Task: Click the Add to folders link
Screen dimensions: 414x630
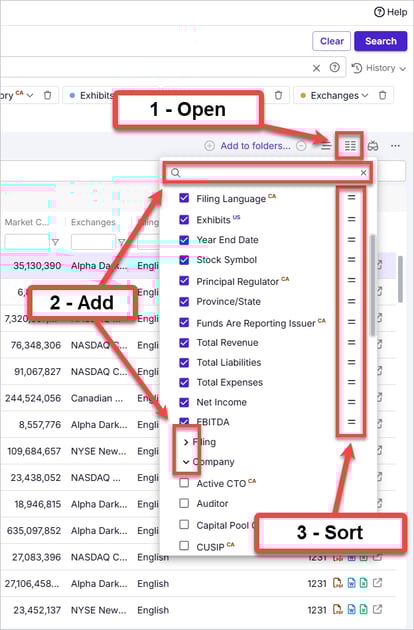Action: tap(255, 146)
